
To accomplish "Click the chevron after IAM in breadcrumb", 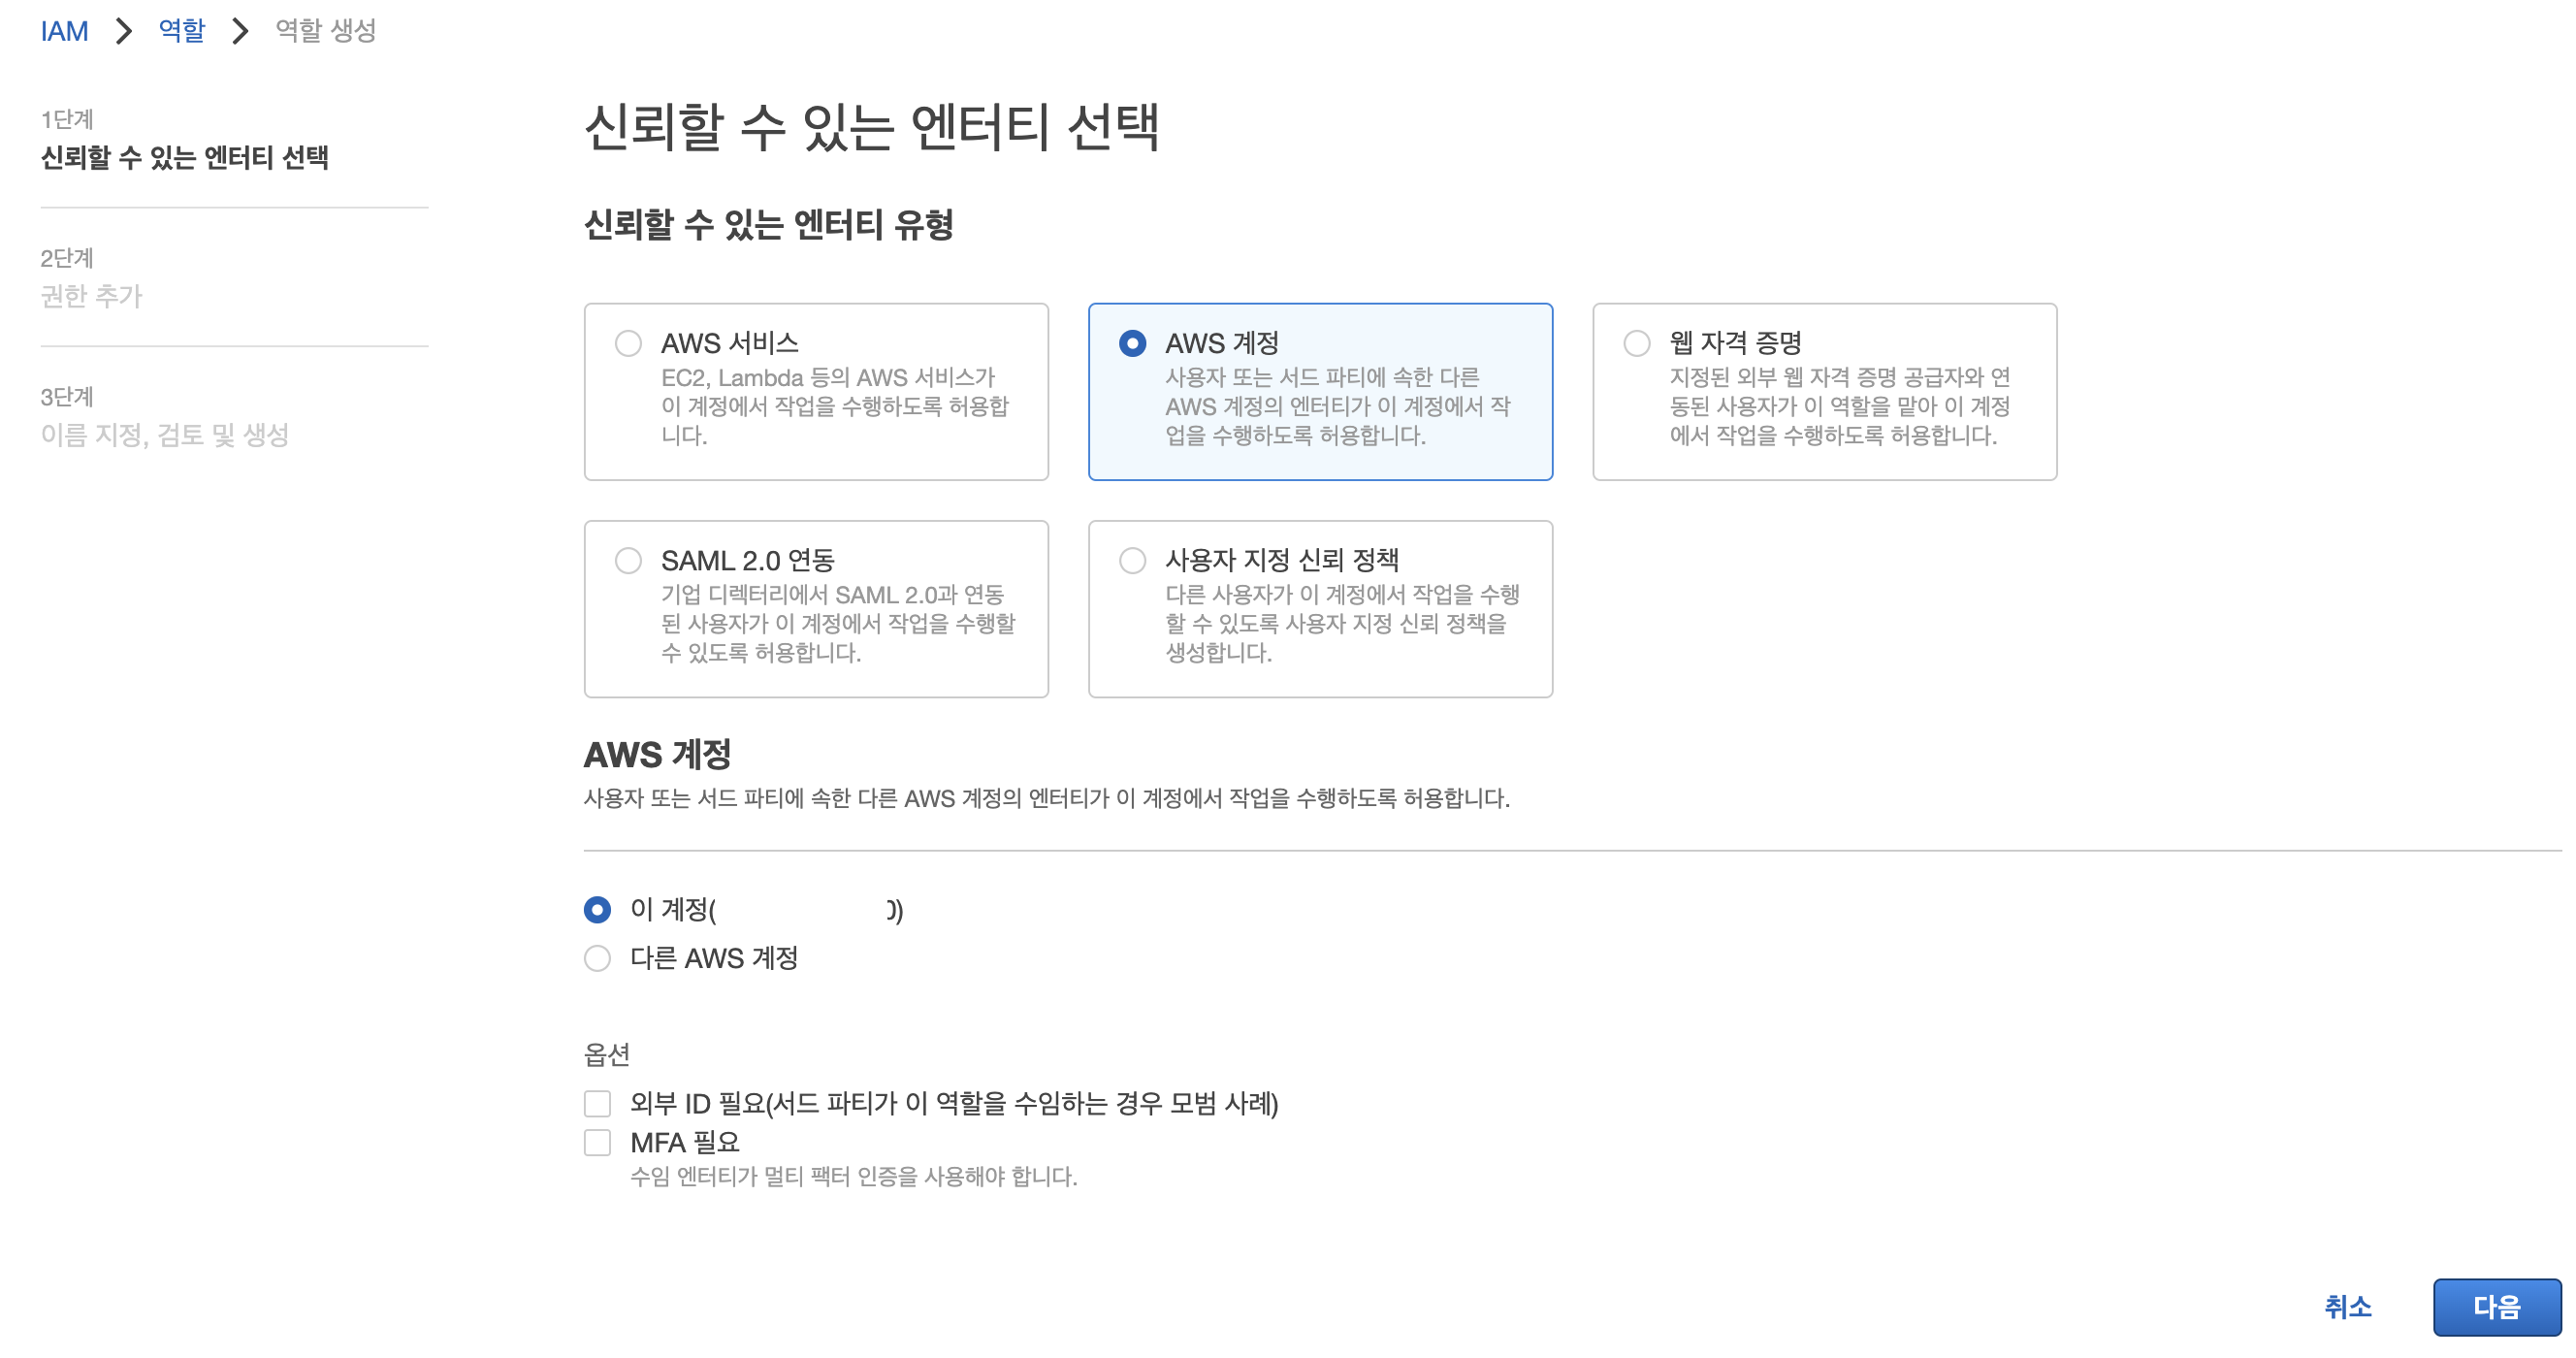I will point(124,31).
